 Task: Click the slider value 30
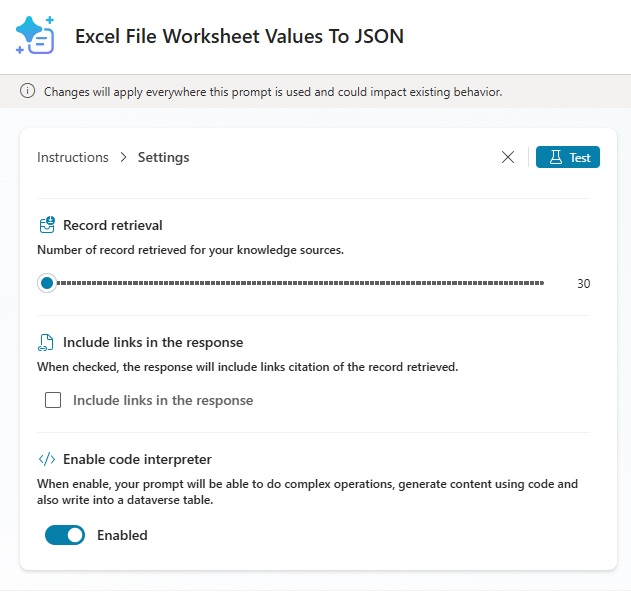click(583, 284)
